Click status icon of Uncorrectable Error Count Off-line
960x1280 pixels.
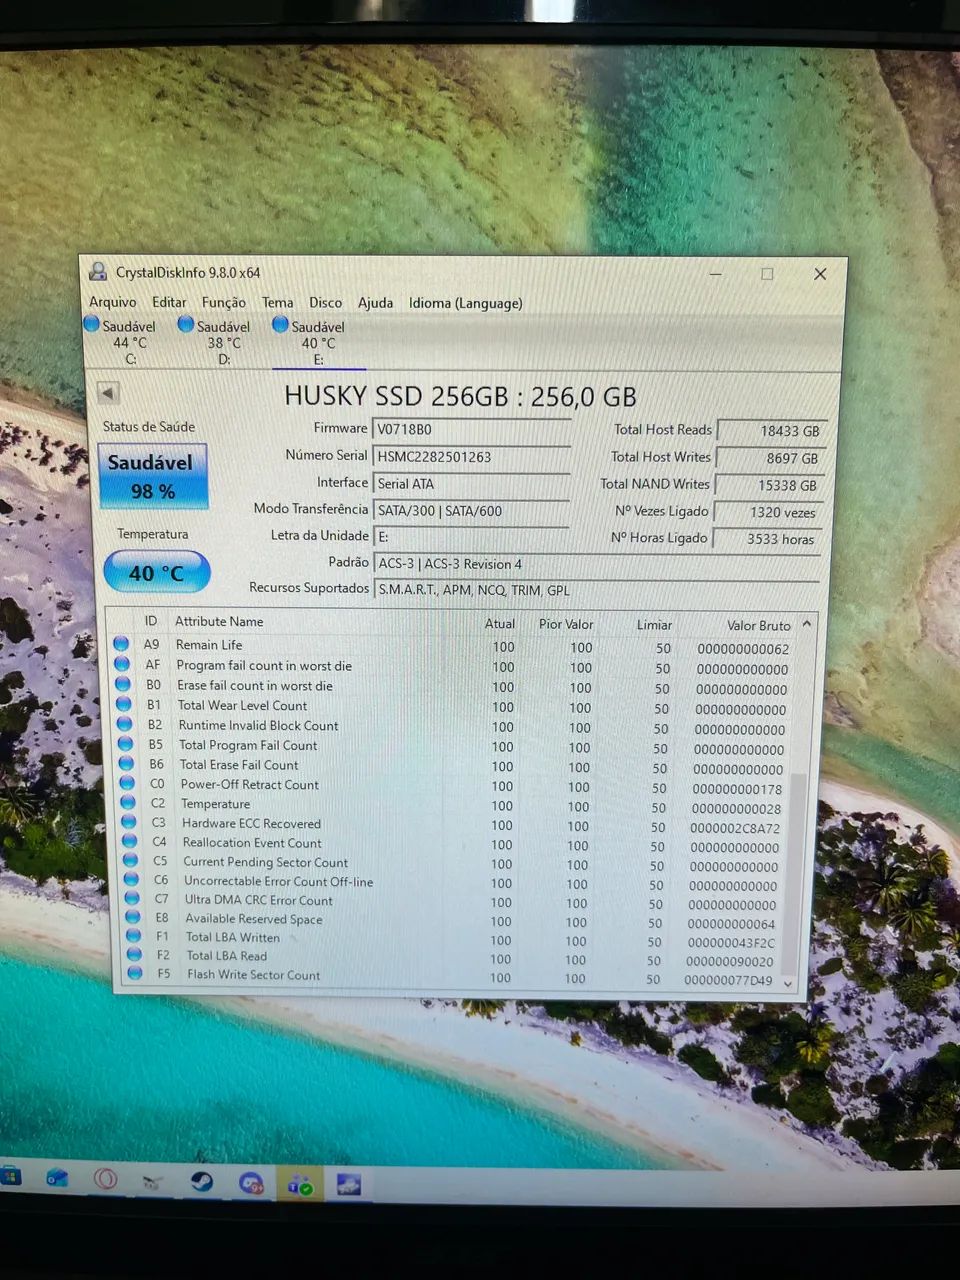point(131,879)
